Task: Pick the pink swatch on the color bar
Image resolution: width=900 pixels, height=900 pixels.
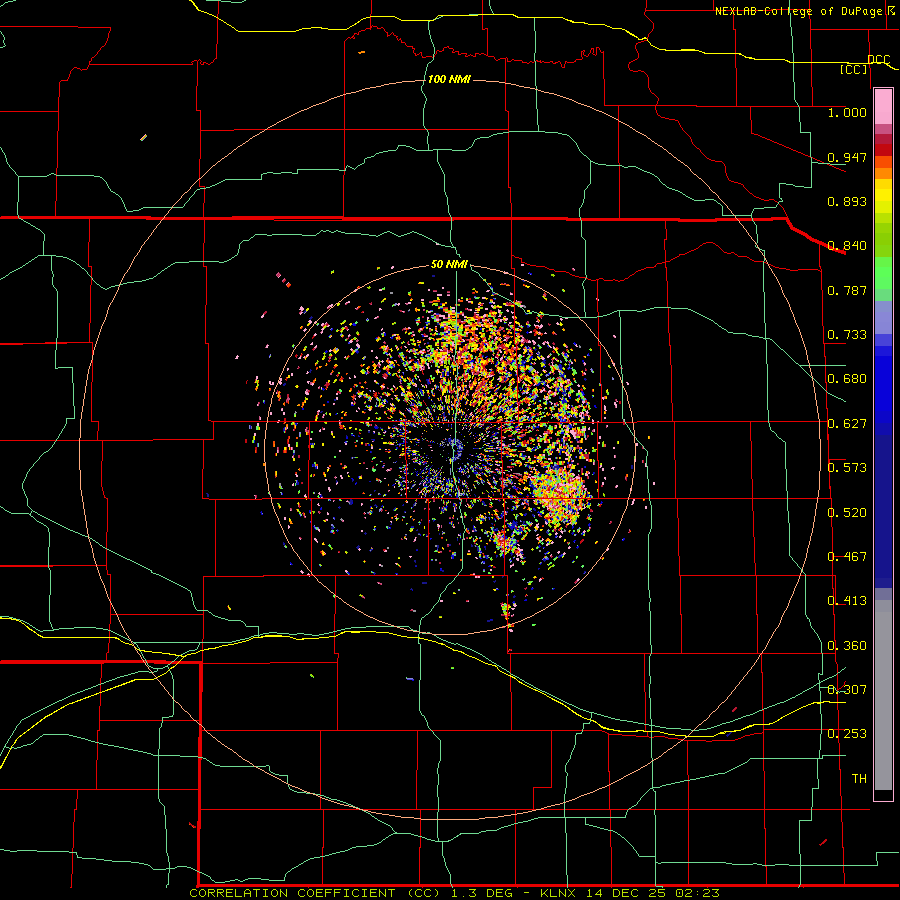Action: coord(883,107)
